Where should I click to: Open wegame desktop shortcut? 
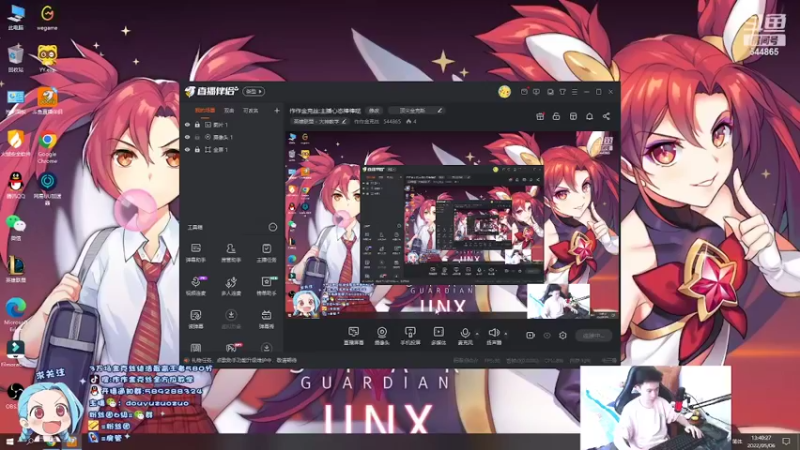tap(47, 18)
